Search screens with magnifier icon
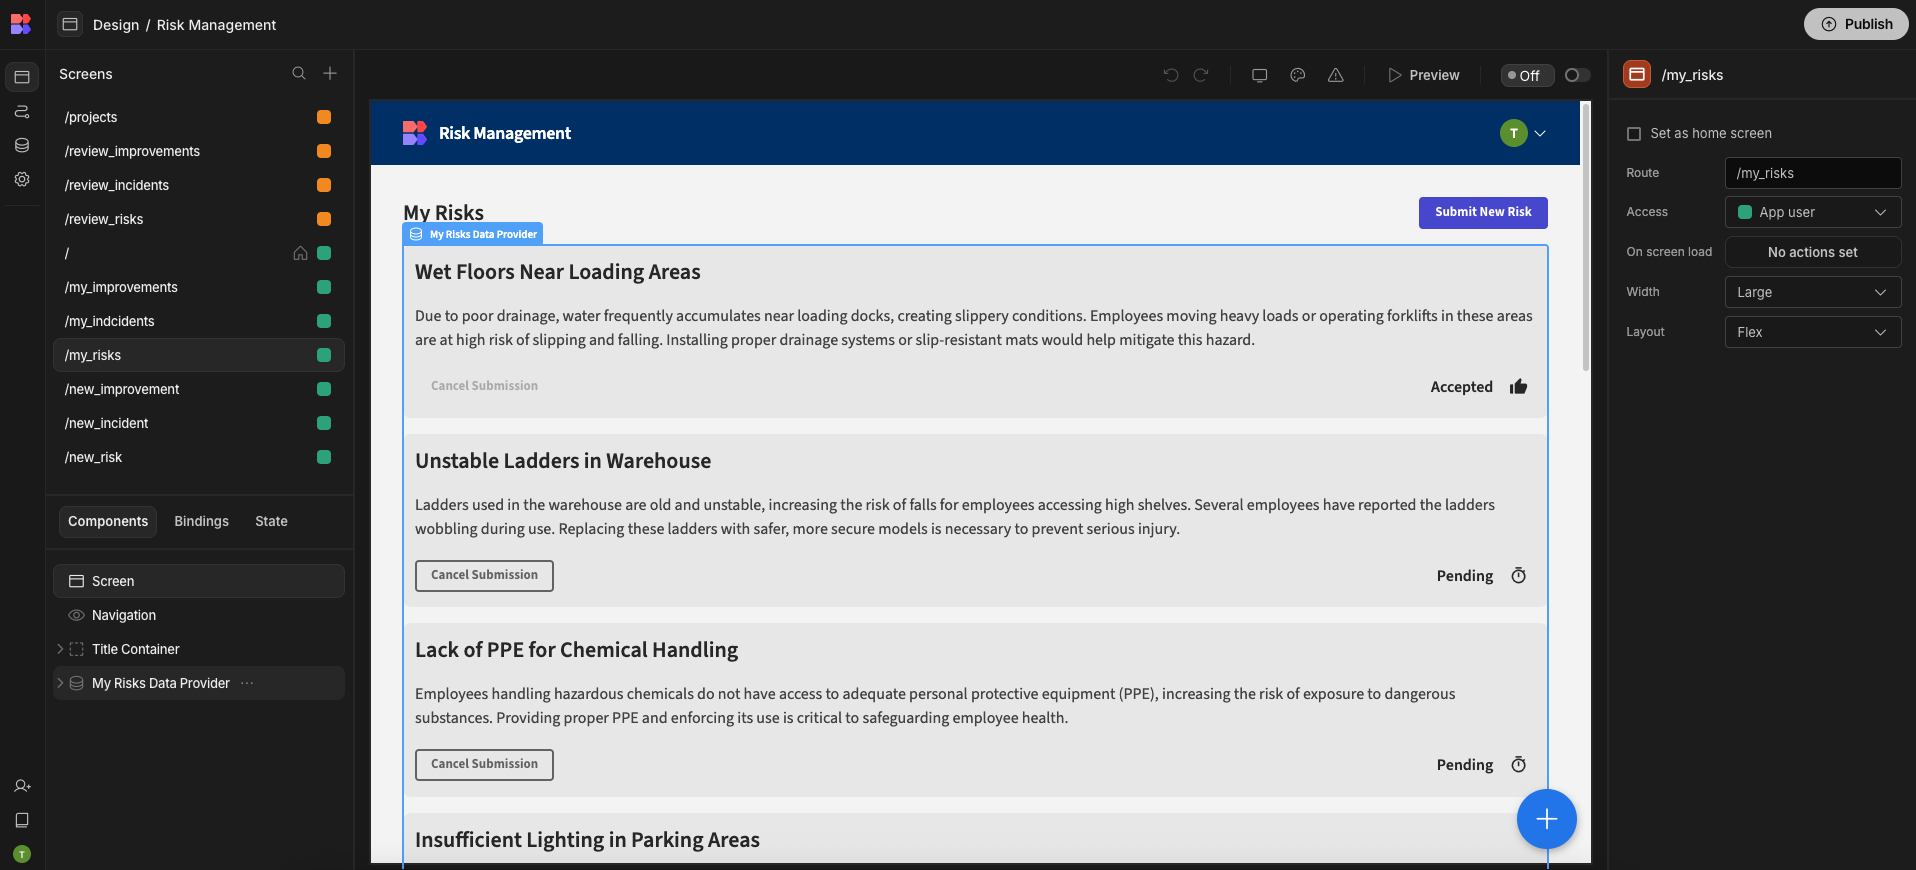1916x870 pixels. click(x=299, y=73)
